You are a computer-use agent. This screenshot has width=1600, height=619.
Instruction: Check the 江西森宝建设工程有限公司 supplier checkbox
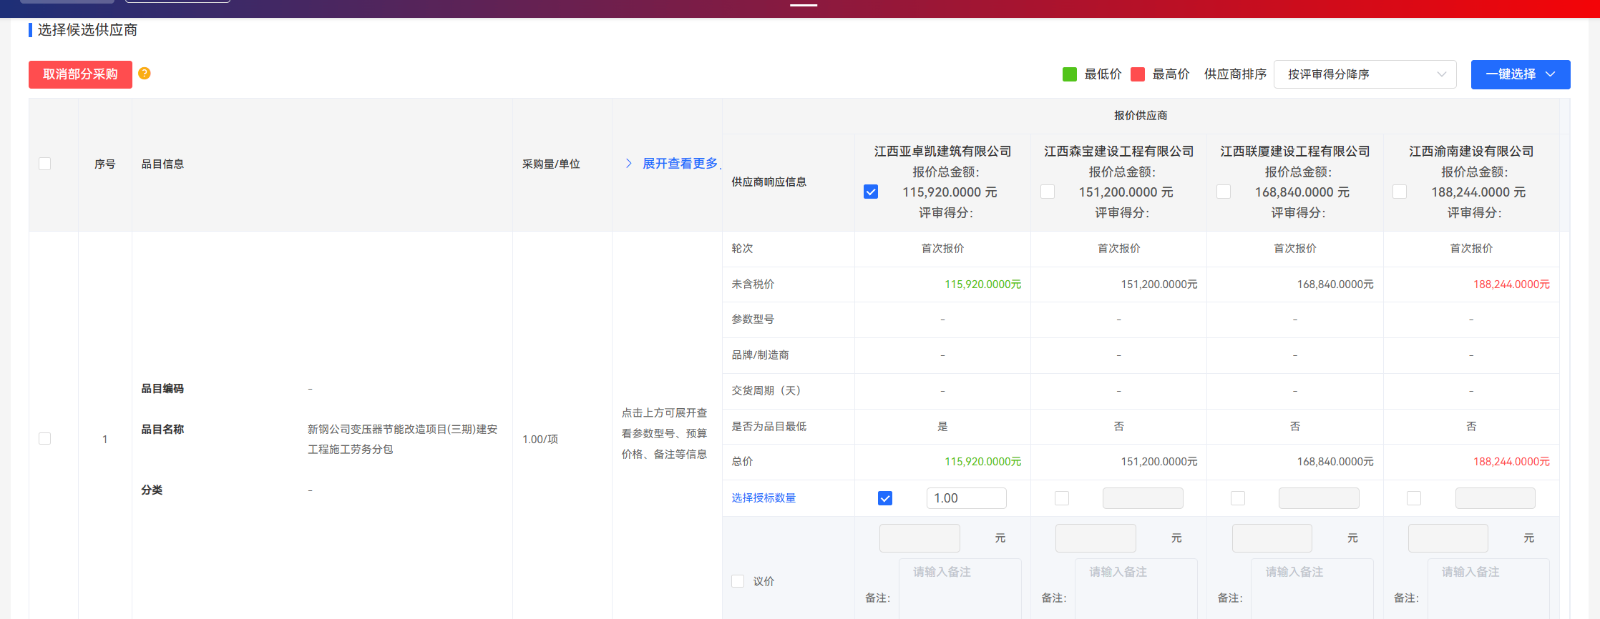pos(1047,192)
